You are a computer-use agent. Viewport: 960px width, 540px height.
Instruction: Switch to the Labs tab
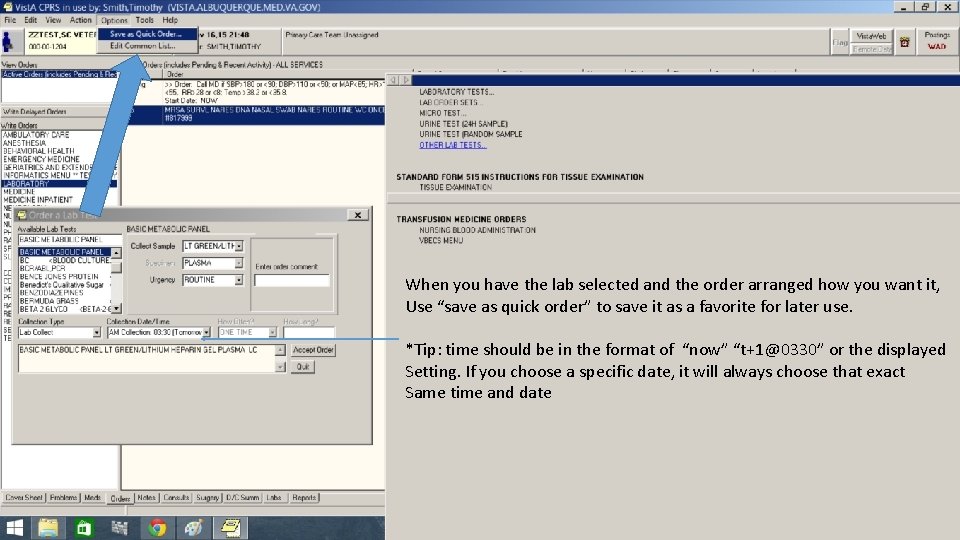(274, 498)
